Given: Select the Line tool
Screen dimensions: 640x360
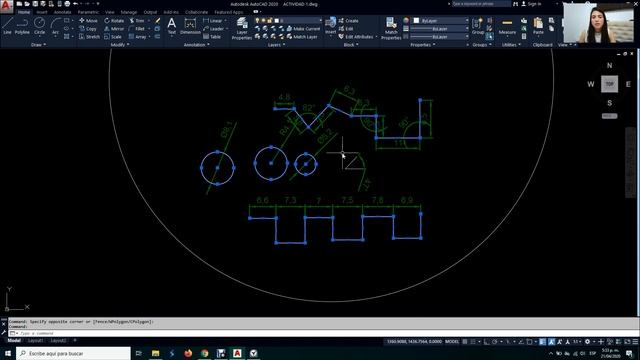Looking at the screenshot, I should coord(7,26).
